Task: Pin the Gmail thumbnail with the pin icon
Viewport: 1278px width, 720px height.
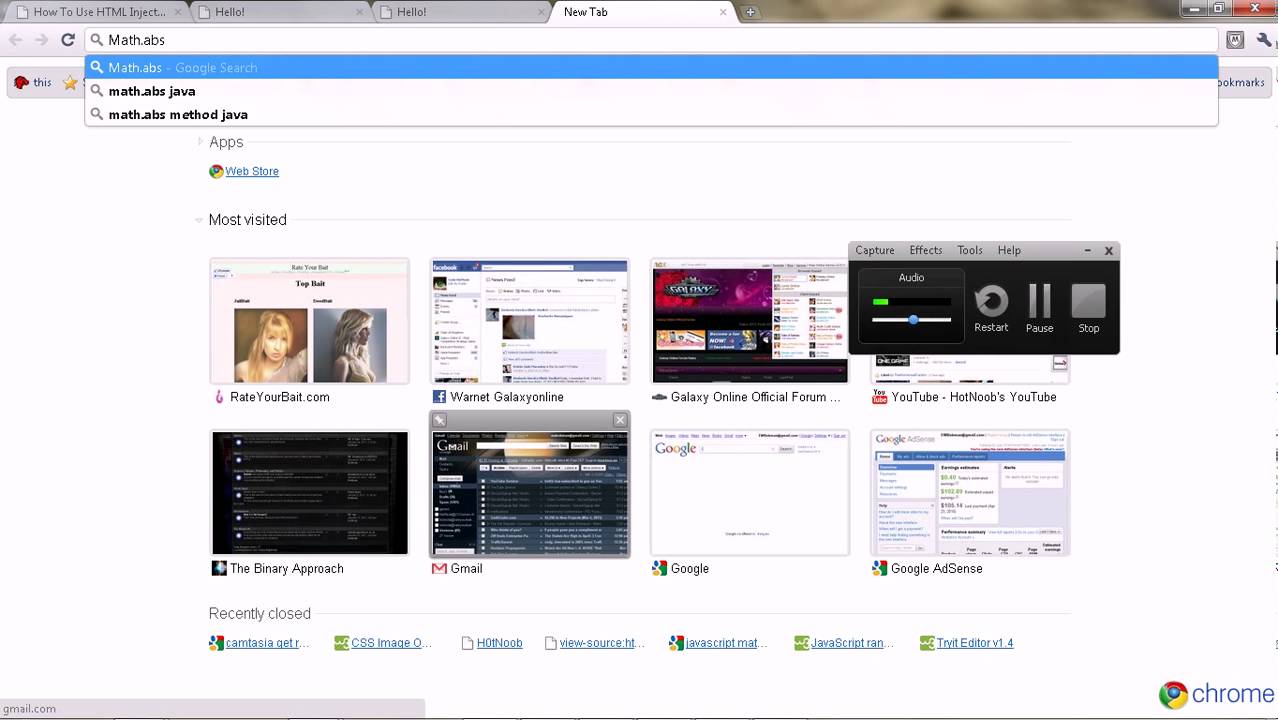Action: pos(440,420)
